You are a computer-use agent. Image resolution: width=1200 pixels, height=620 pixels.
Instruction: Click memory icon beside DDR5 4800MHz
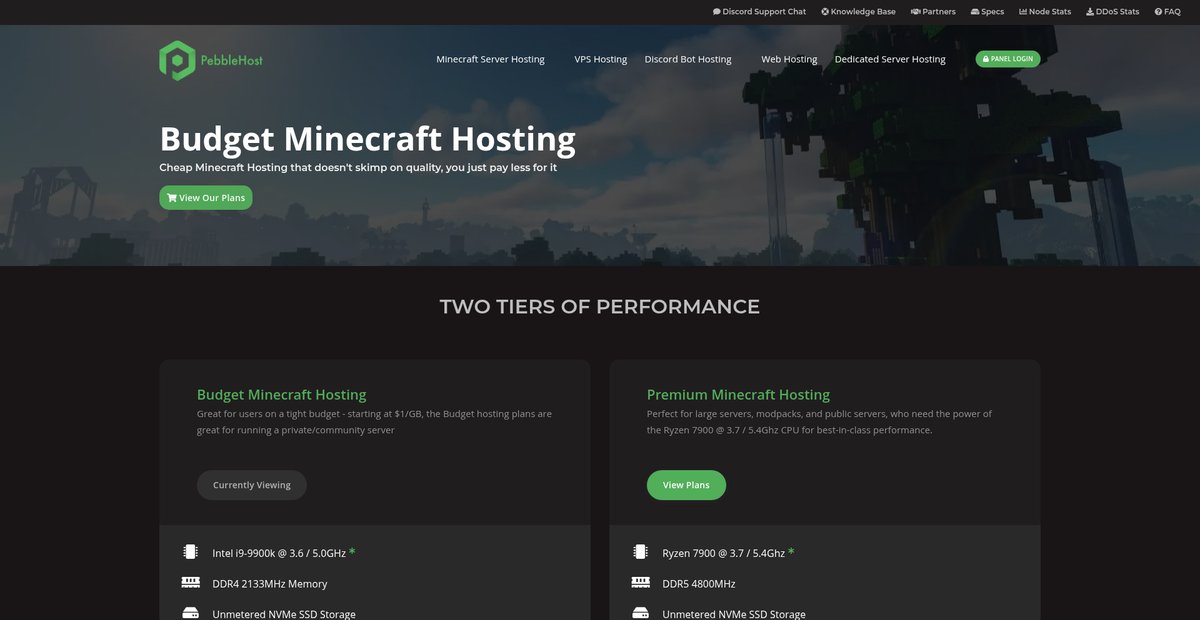(x=640, y=582)
